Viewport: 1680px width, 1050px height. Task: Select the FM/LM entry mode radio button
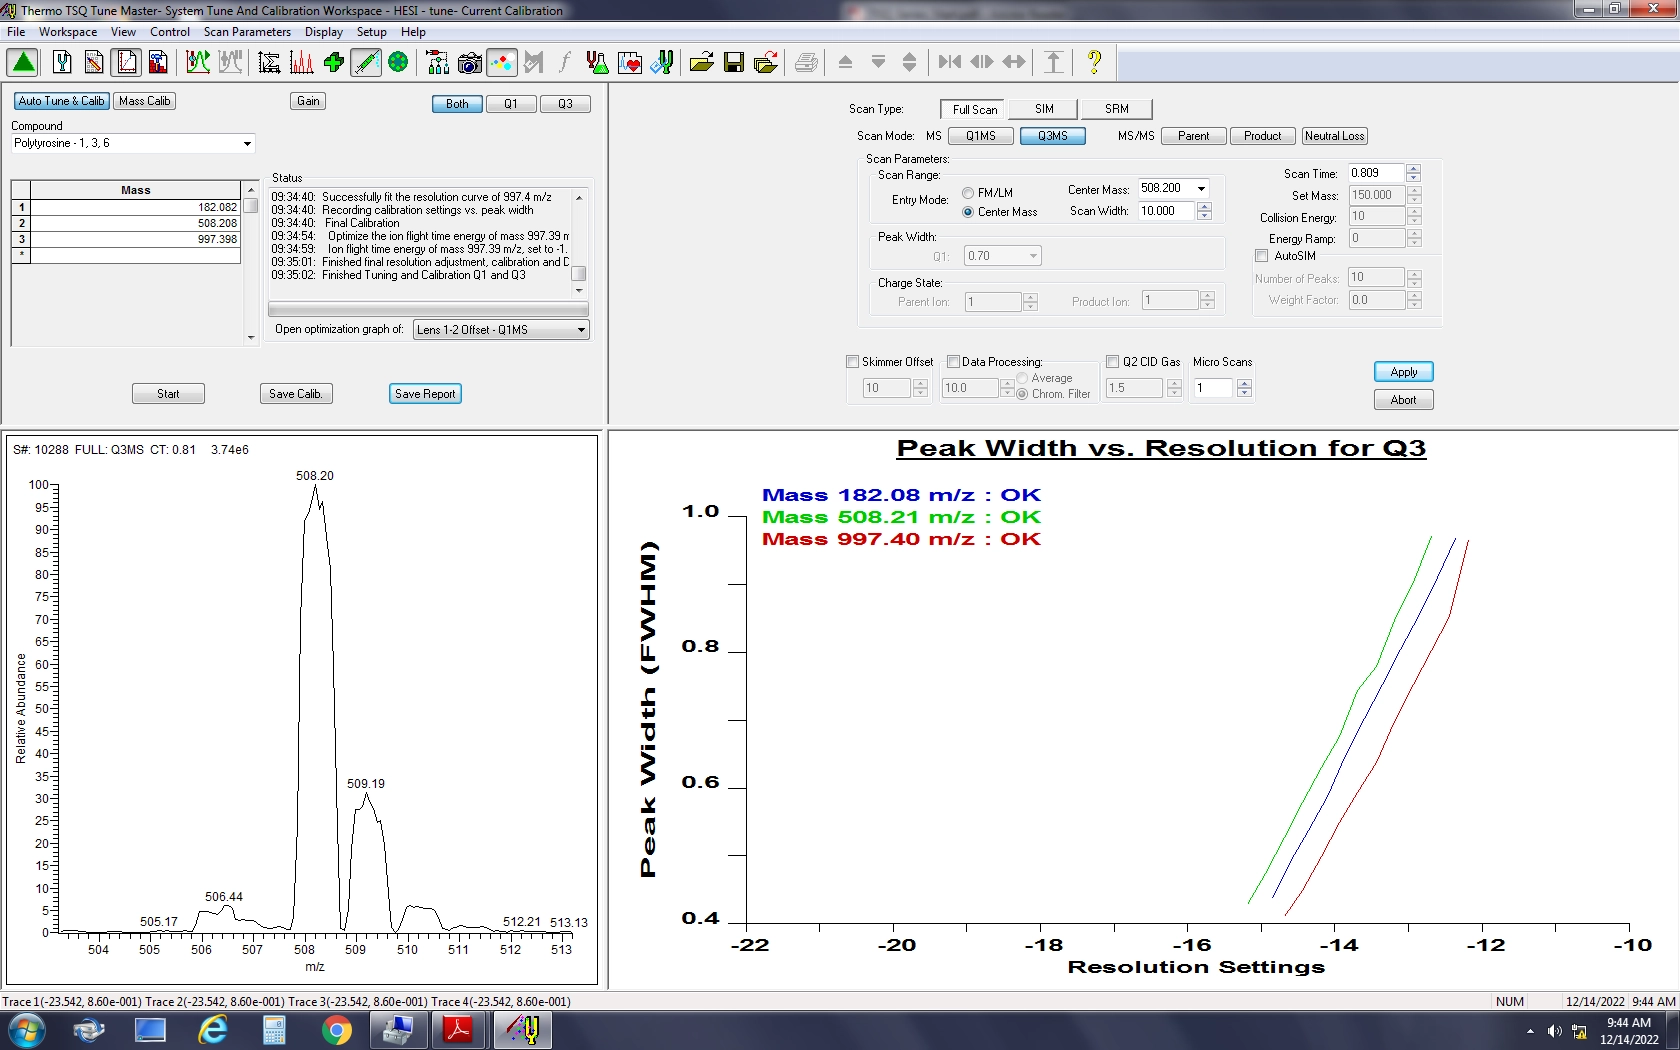(968, 193)
